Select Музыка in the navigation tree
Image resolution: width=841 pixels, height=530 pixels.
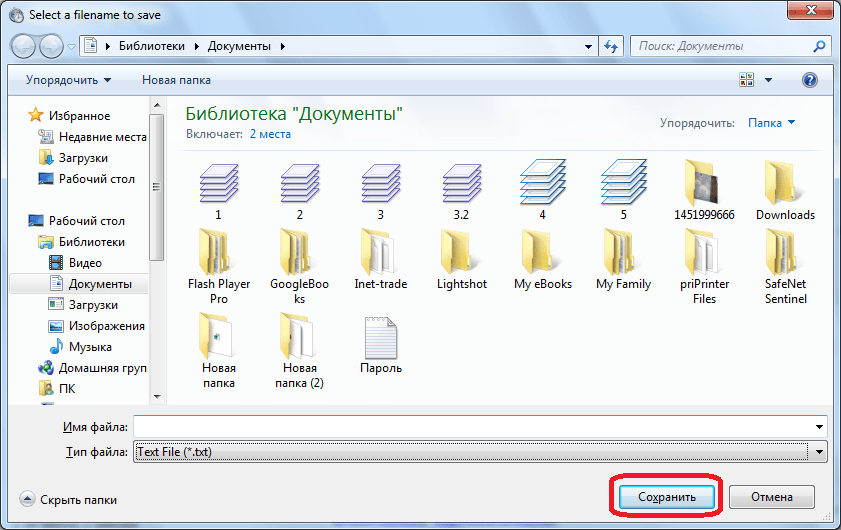tap(90, 346)
